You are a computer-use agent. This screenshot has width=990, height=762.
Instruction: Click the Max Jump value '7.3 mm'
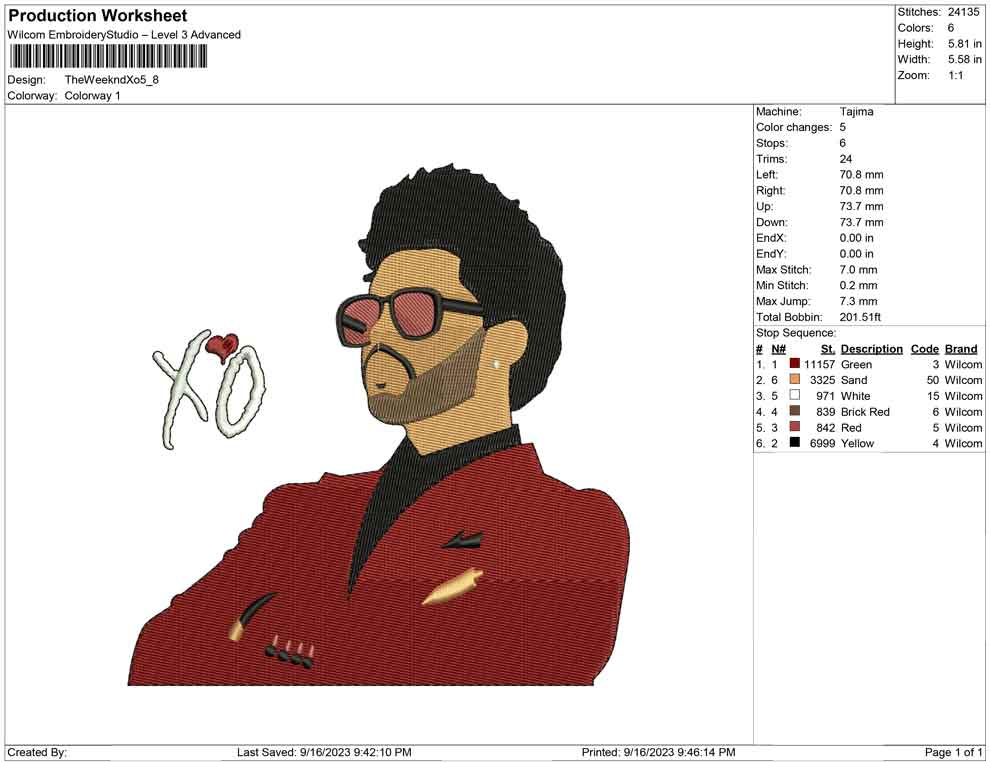click(x=859, y=301)
